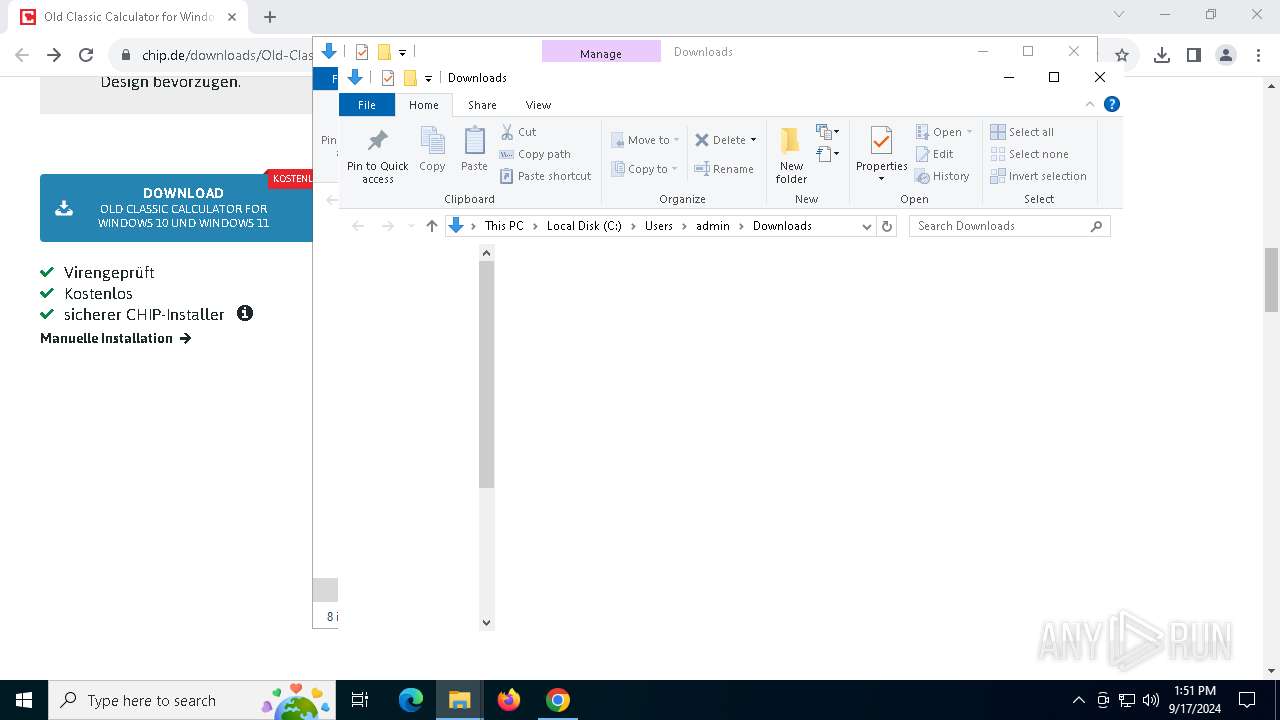This screenshot has height=720, width=1280.
Task: Click Properties checkmark icon in front window title bar
Action: 388,78
